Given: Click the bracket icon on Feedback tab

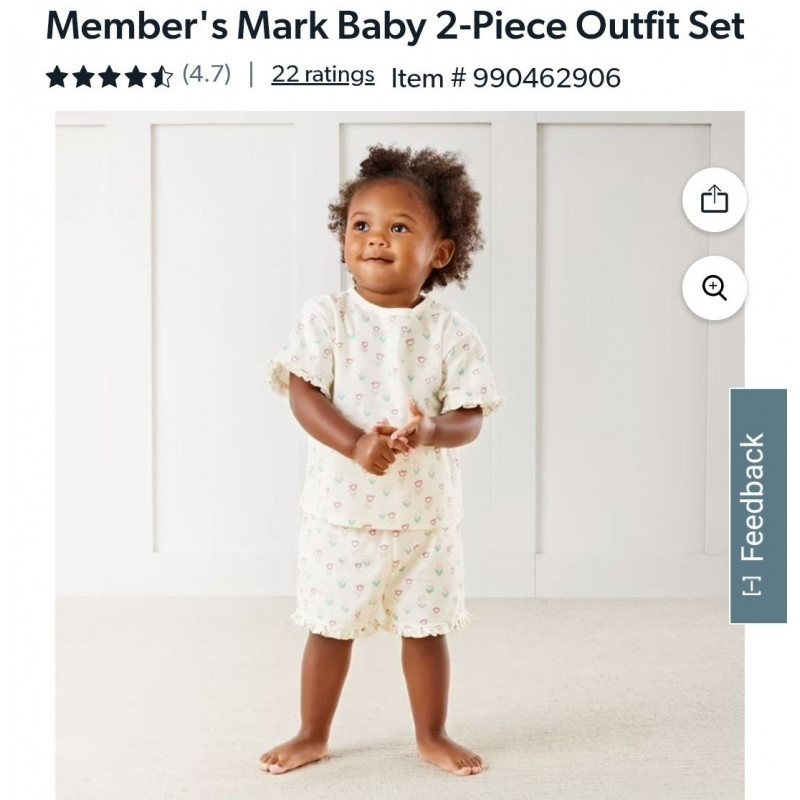Looking at the screenshot, I should (x=751, y=586).
